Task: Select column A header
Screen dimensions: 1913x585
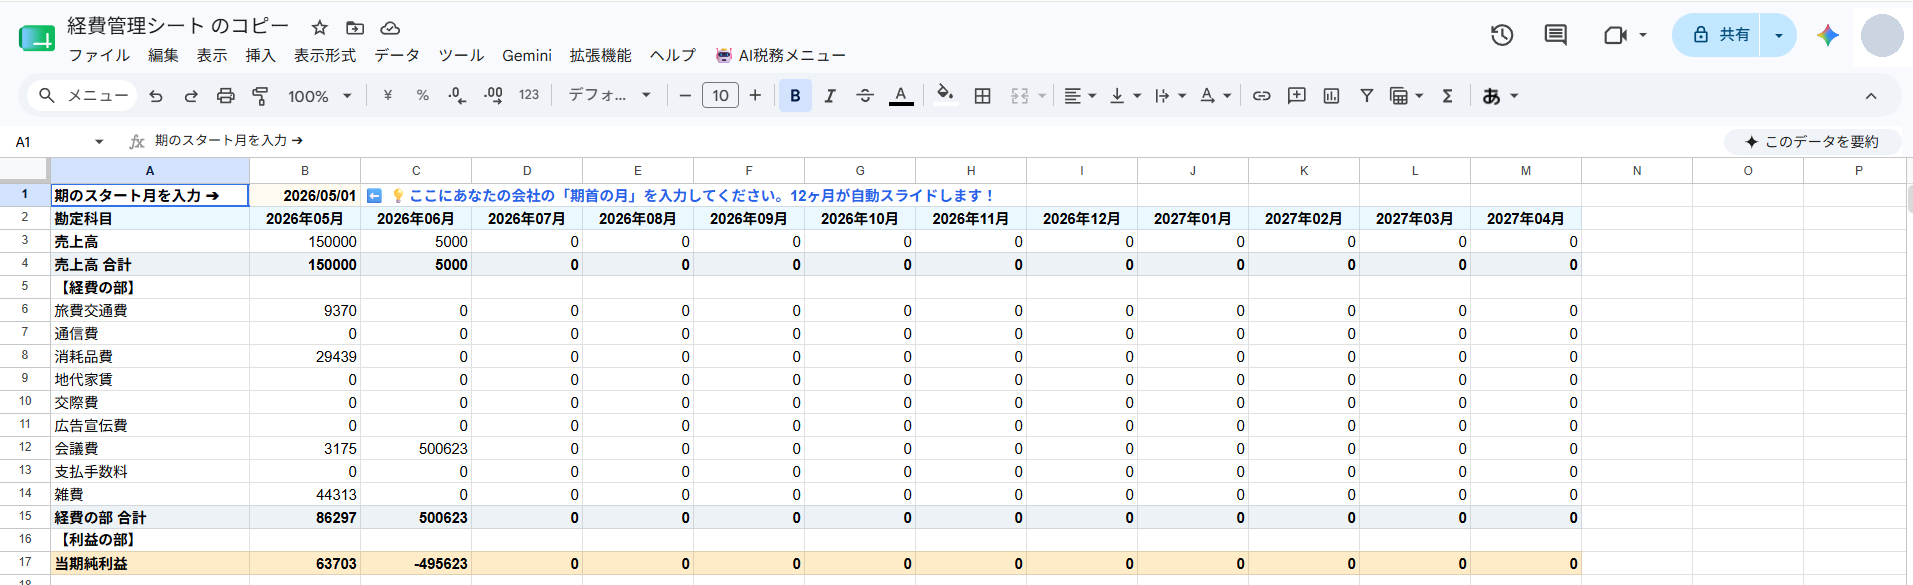Action: [150, 171]
